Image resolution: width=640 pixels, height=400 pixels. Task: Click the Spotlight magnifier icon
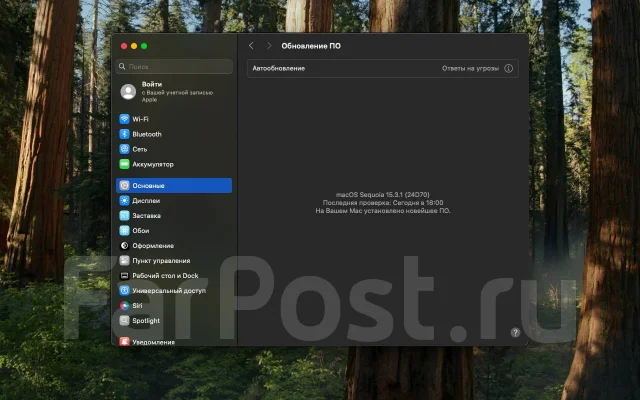tap(124, 320)
